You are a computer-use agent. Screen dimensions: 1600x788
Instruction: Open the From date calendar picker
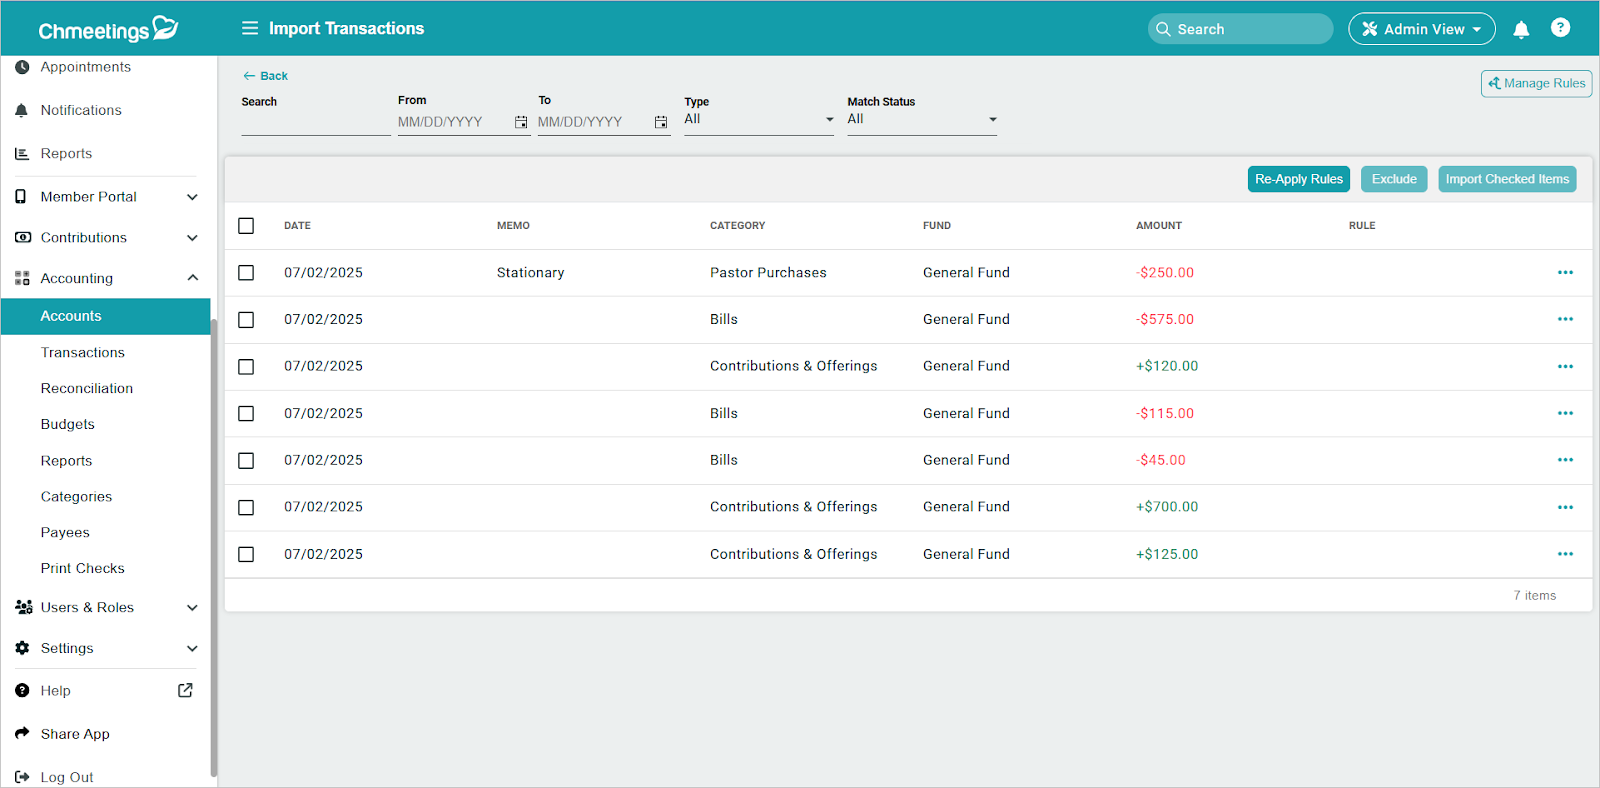coord(521,122)
